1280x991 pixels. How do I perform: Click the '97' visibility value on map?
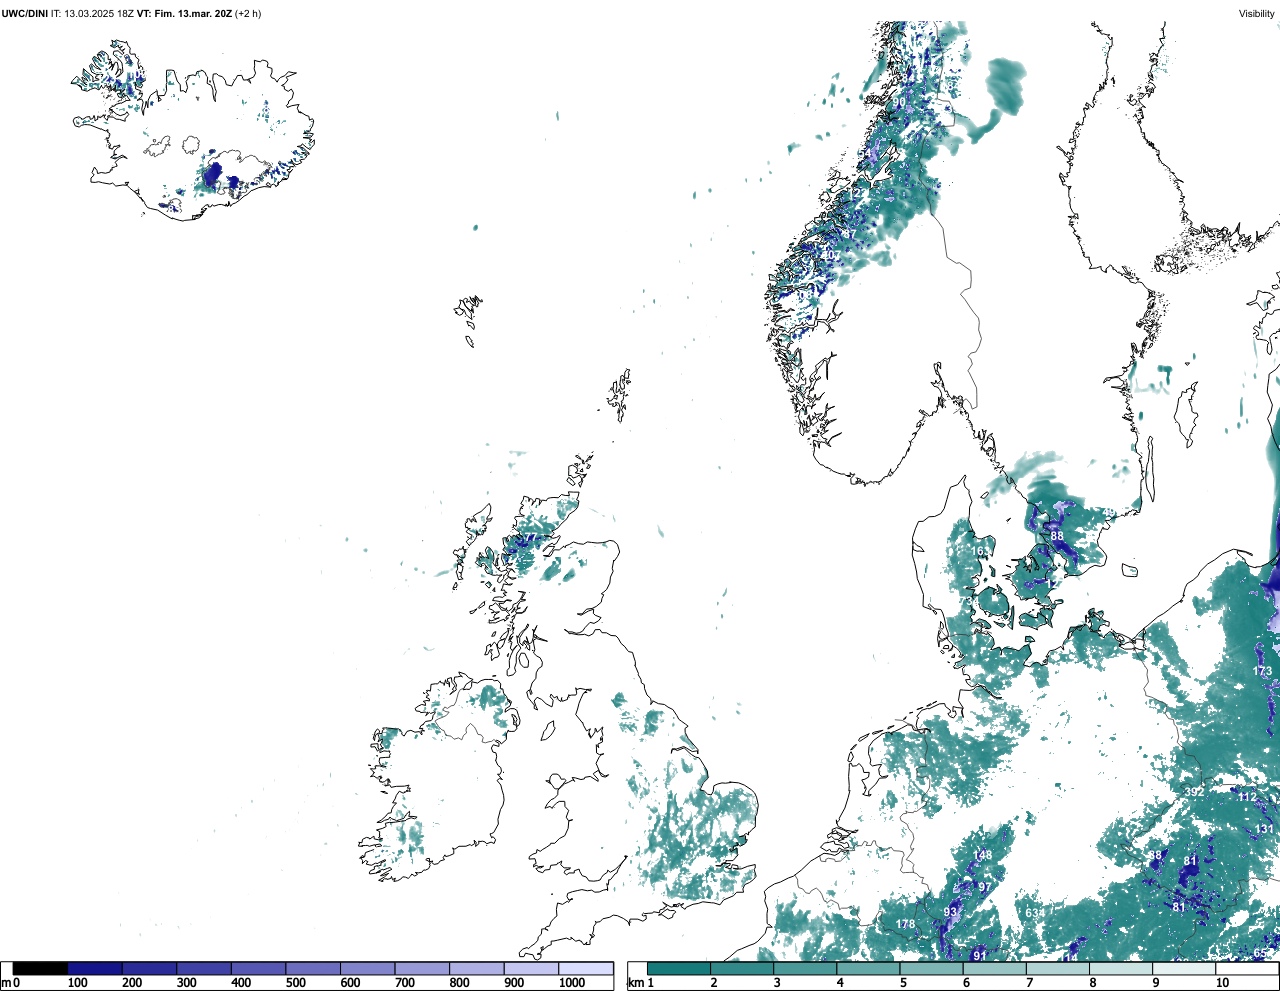point(985,888)
